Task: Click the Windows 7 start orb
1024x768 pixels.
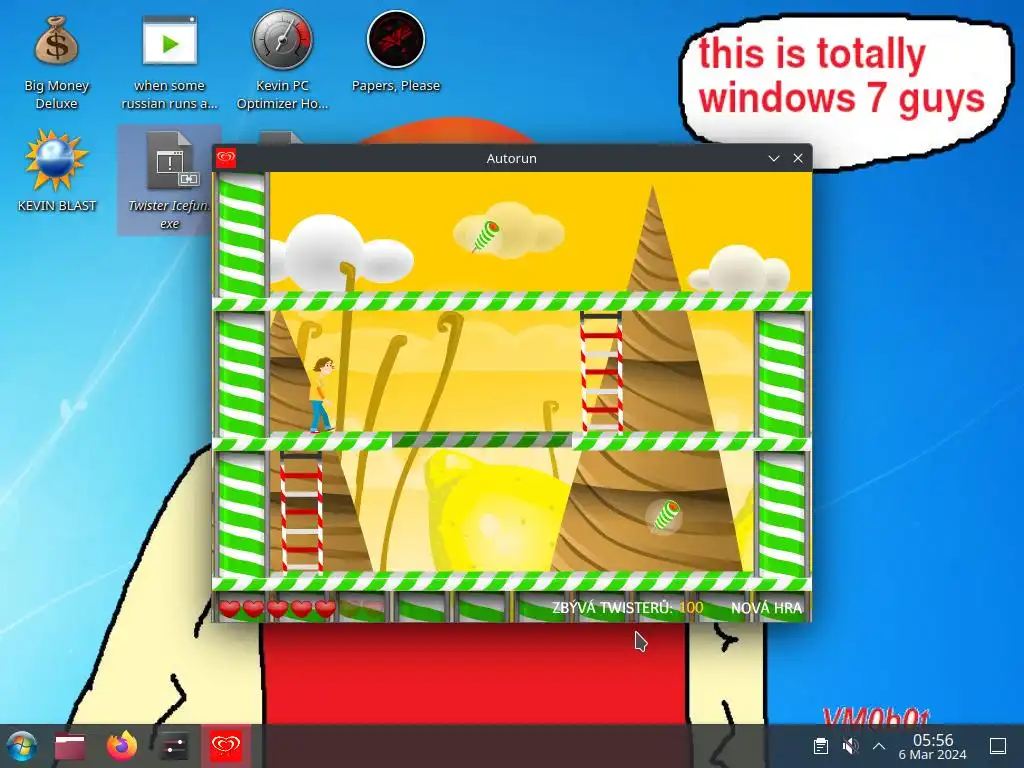Action: click(x=22, y=746)
